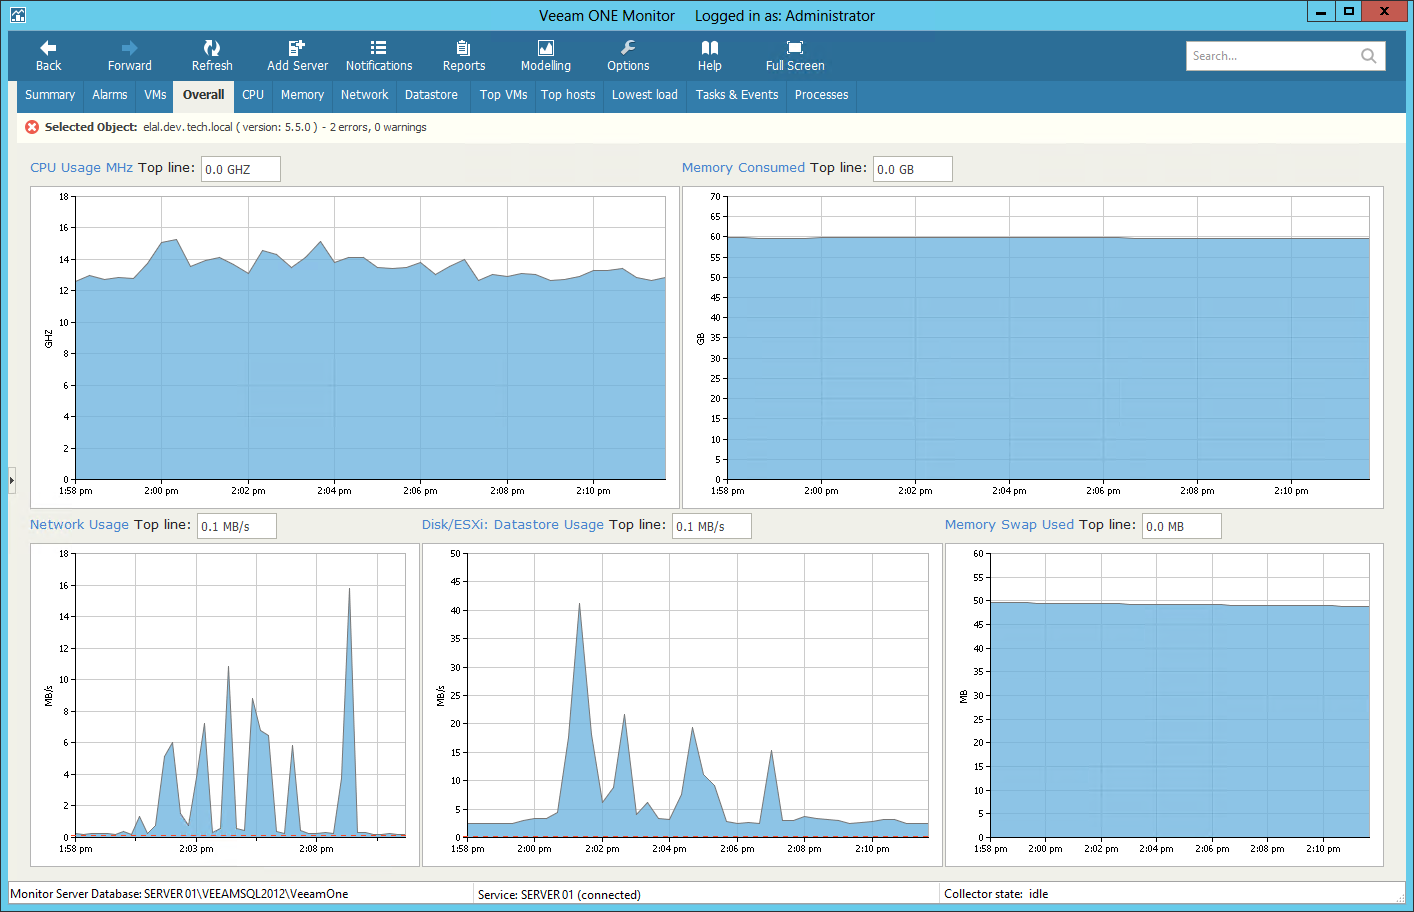Select the VMs tab

pyautogui.click(x=155, y=95)
